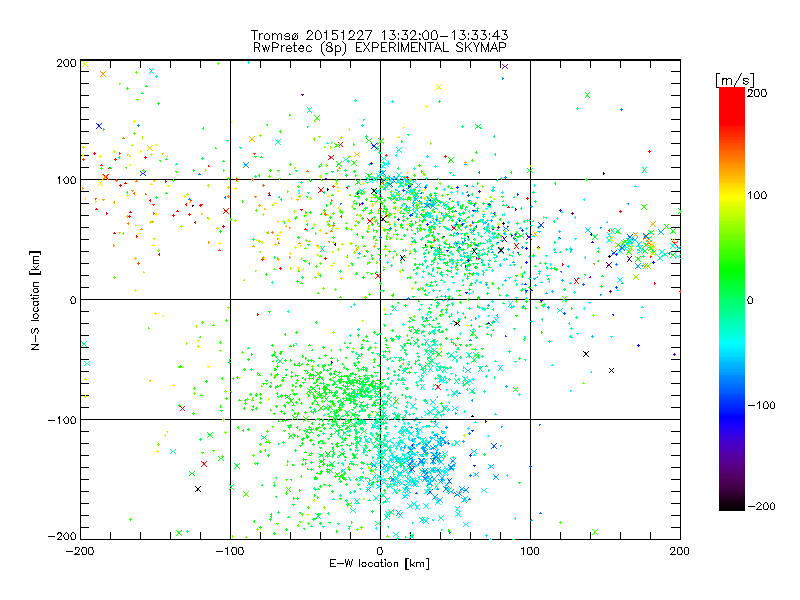Click the colorbar scale label "100"
The width and height of the screenshot is (800, 600).
click(x=757, y=195)
